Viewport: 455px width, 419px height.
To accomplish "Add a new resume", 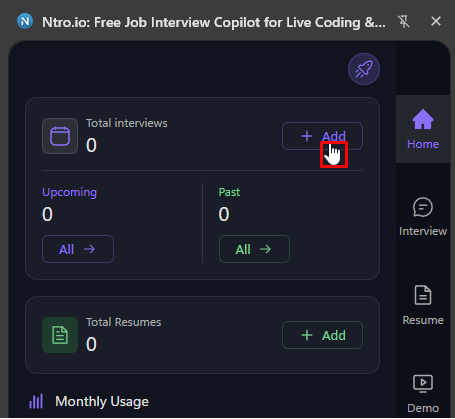I will [x=322, y=335].
